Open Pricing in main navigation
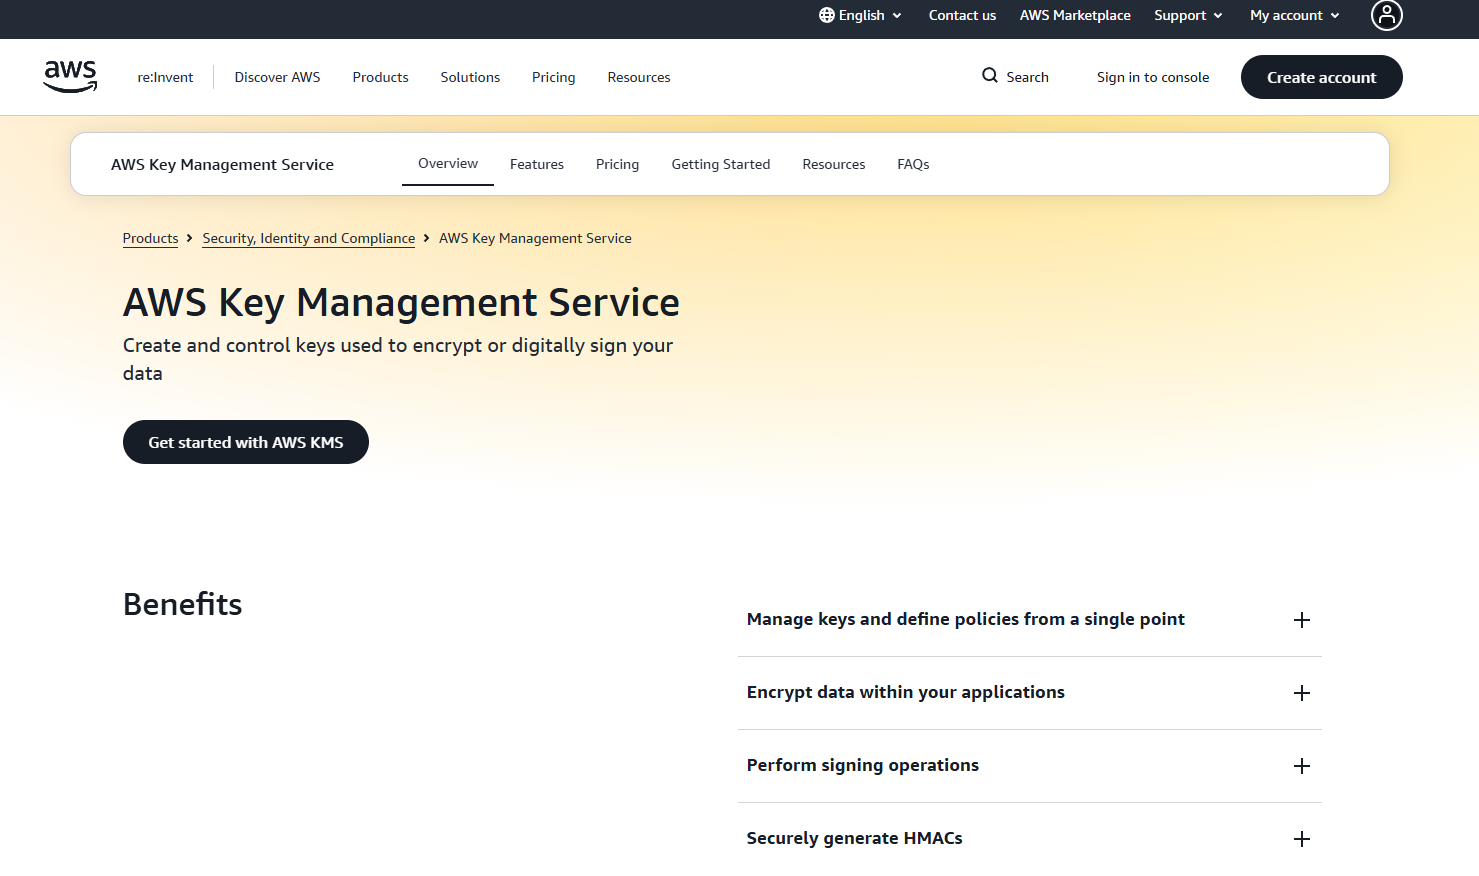This screenshot has width=1479, height=876. 553,77
